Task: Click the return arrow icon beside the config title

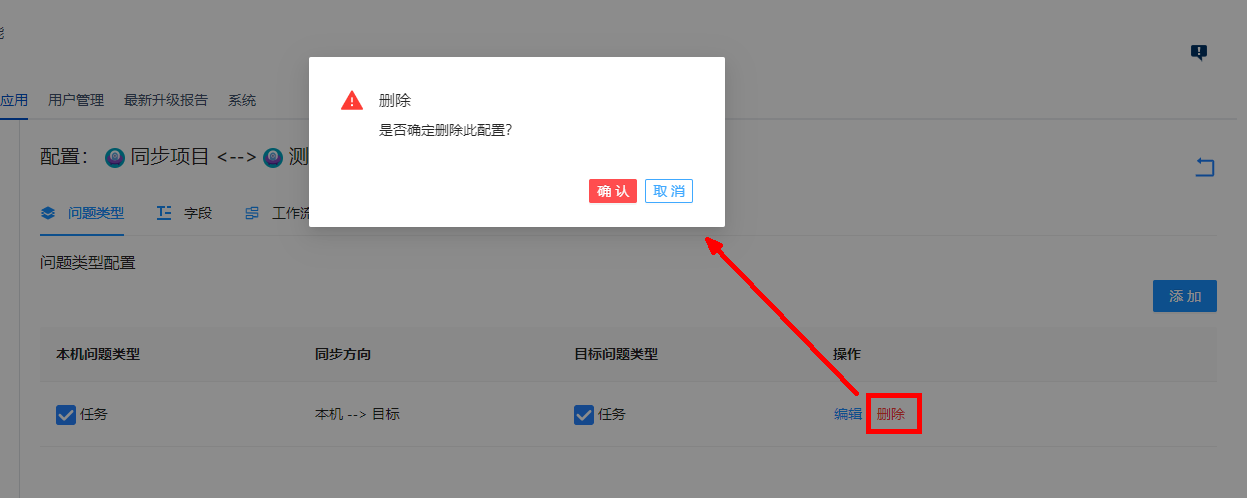Action: click(x=1205, y=168)
